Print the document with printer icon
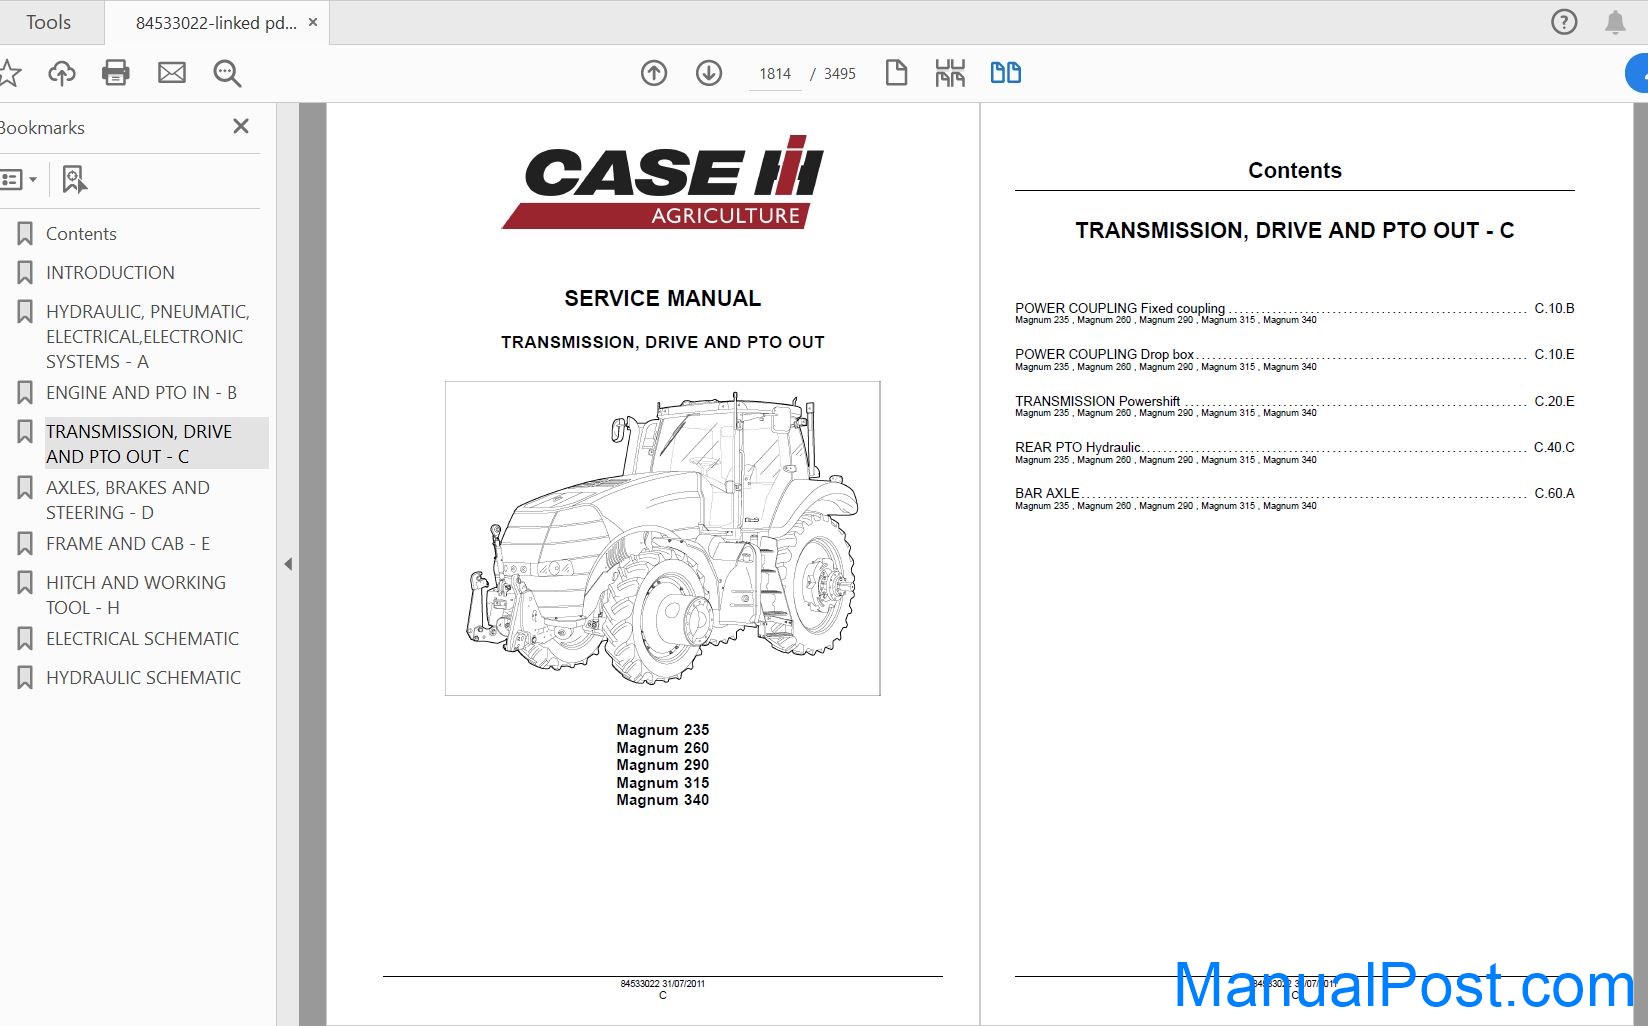The width and height of the screenshot is (1648, 1026). click(116, 73)
